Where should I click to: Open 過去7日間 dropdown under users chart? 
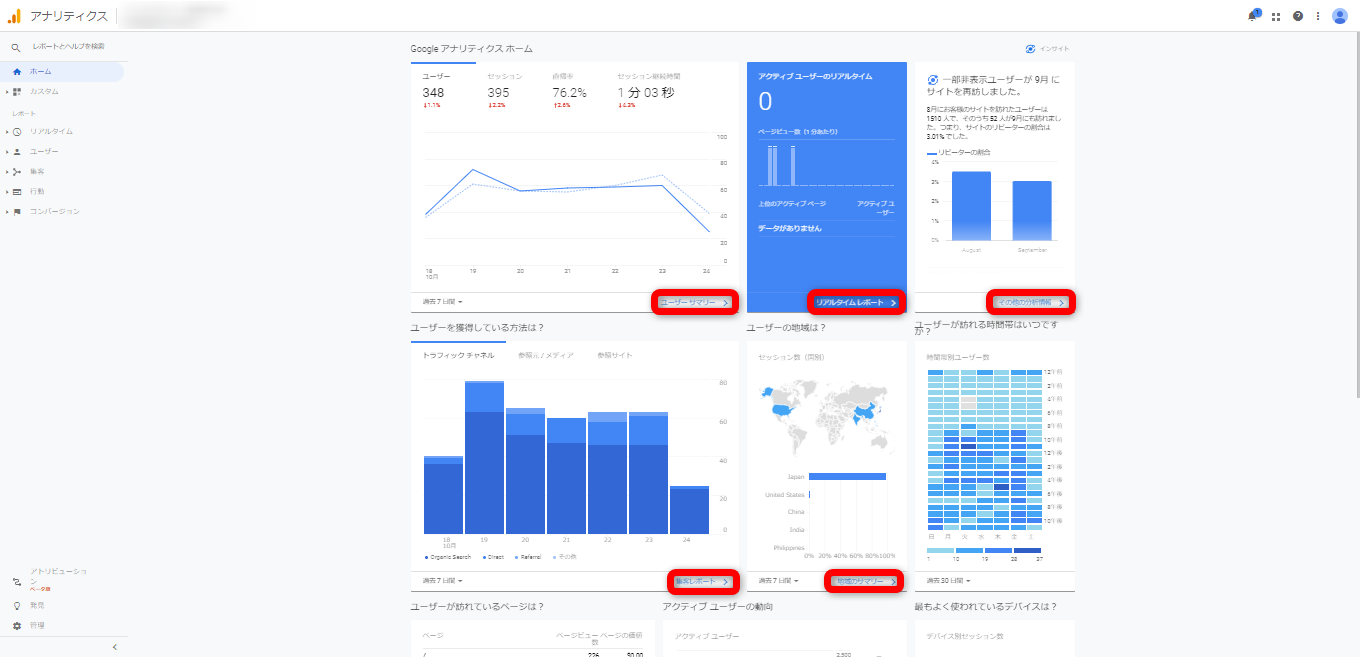[x=442, y=301]
